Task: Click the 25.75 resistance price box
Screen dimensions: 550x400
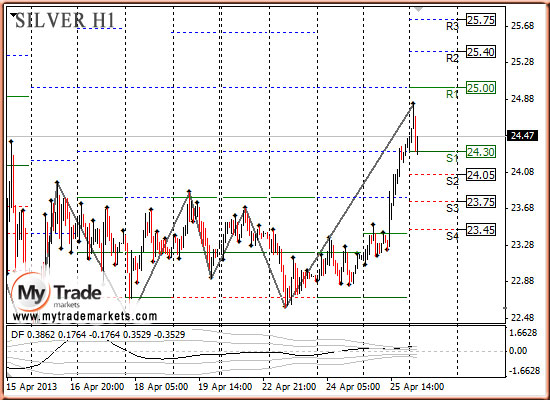Action: [x=481, y=20]
